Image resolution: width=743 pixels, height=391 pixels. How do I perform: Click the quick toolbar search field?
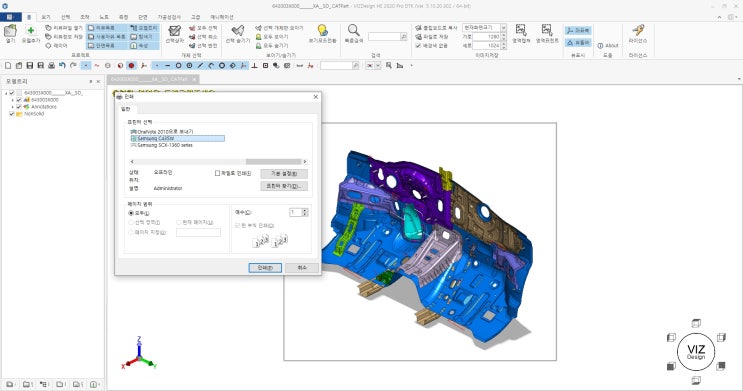point(336,65)
